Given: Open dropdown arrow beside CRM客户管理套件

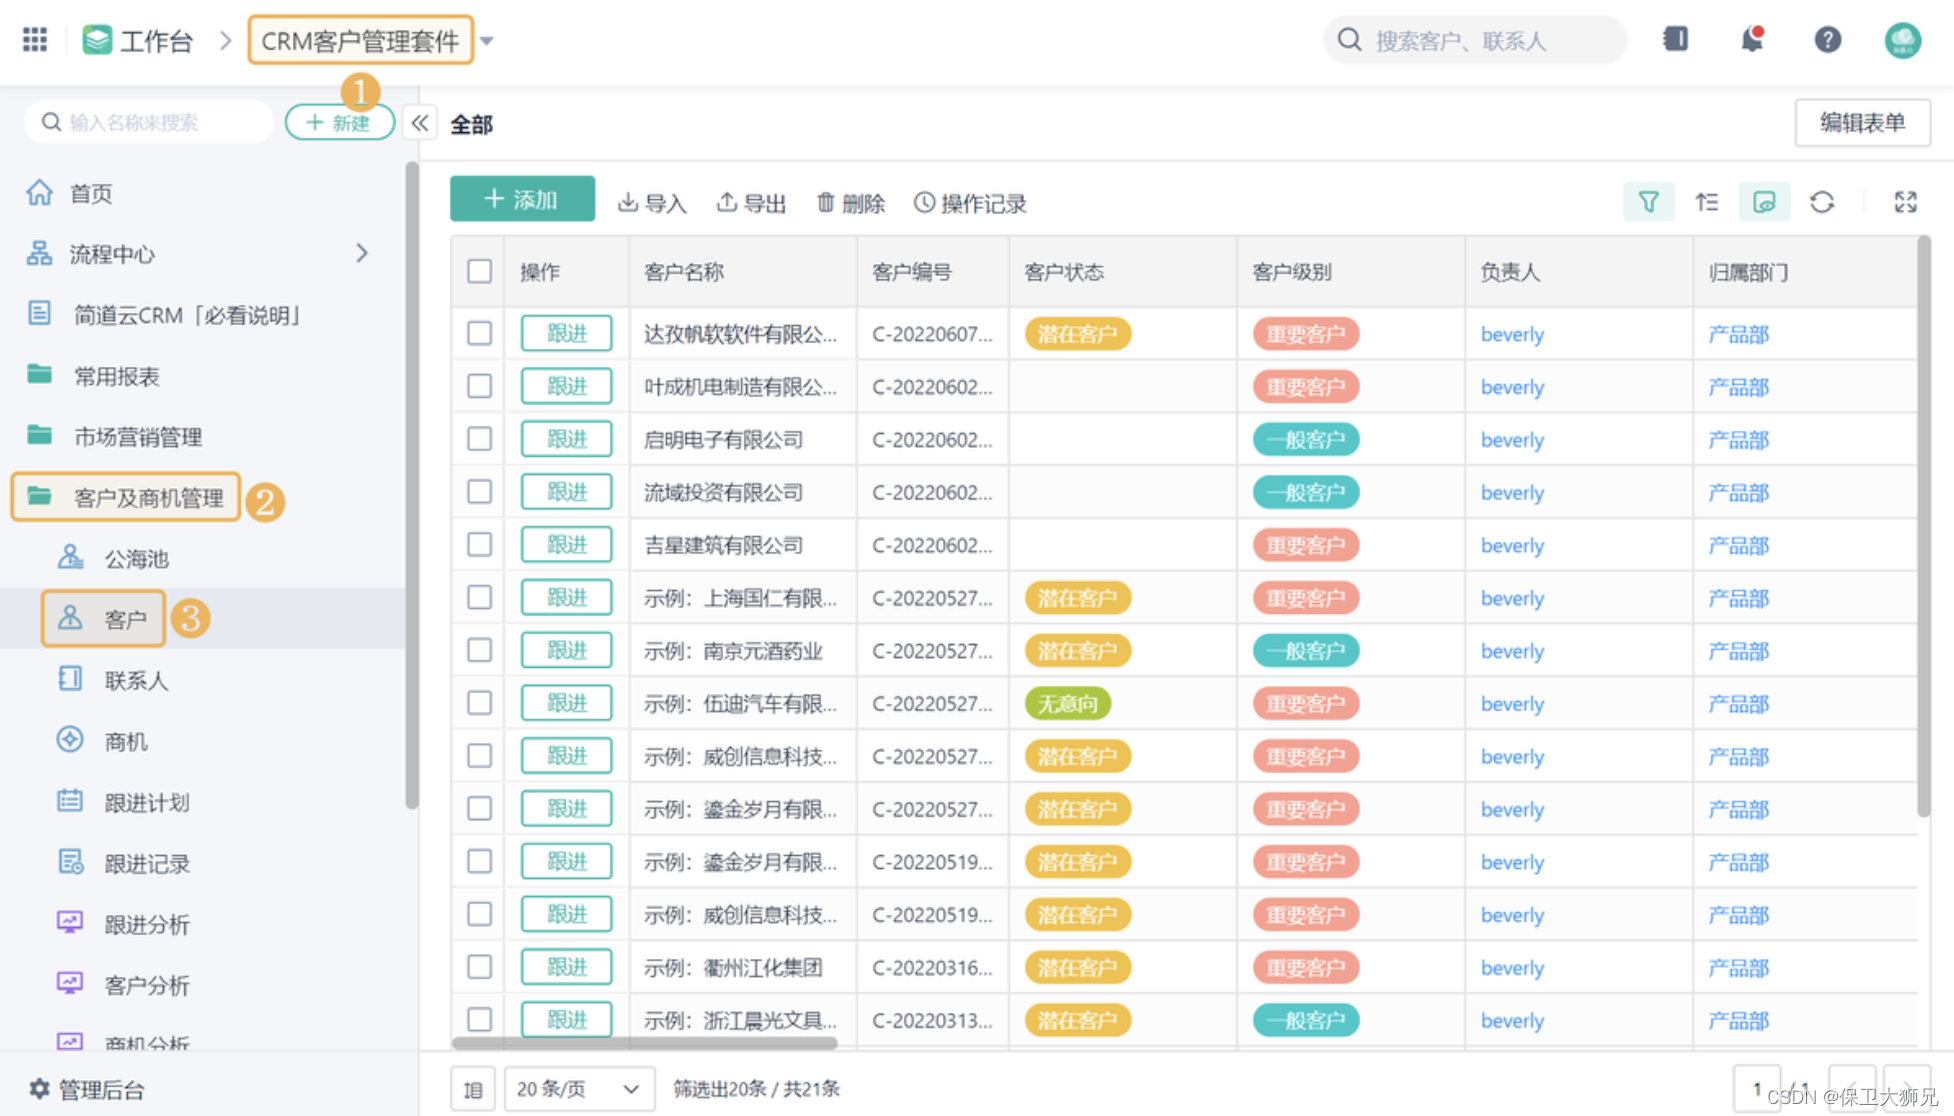Looking at the screenshot, I should (x=487, y=41).
